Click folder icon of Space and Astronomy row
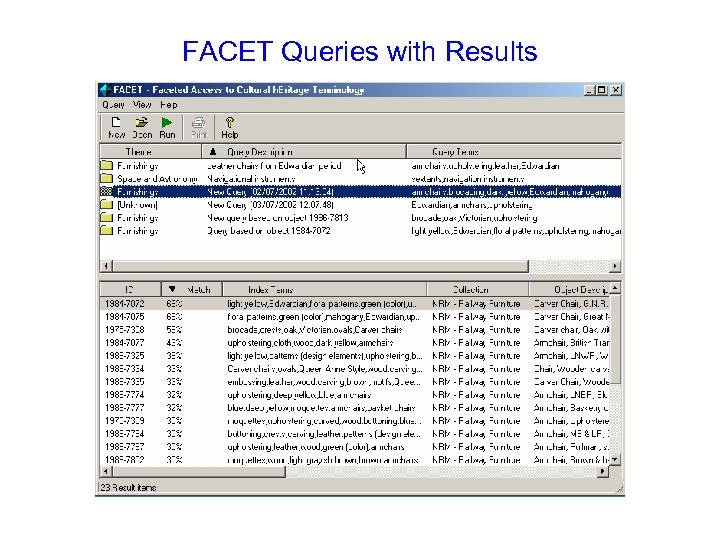This screenshot has height=540, width=720. click(x=107, y=178)
